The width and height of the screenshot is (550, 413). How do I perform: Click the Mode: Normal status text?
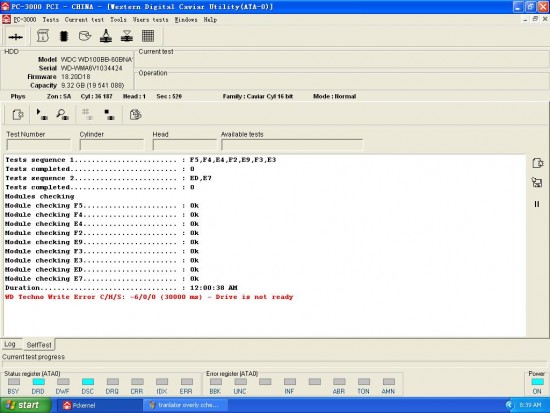click(x=335, y=96)
